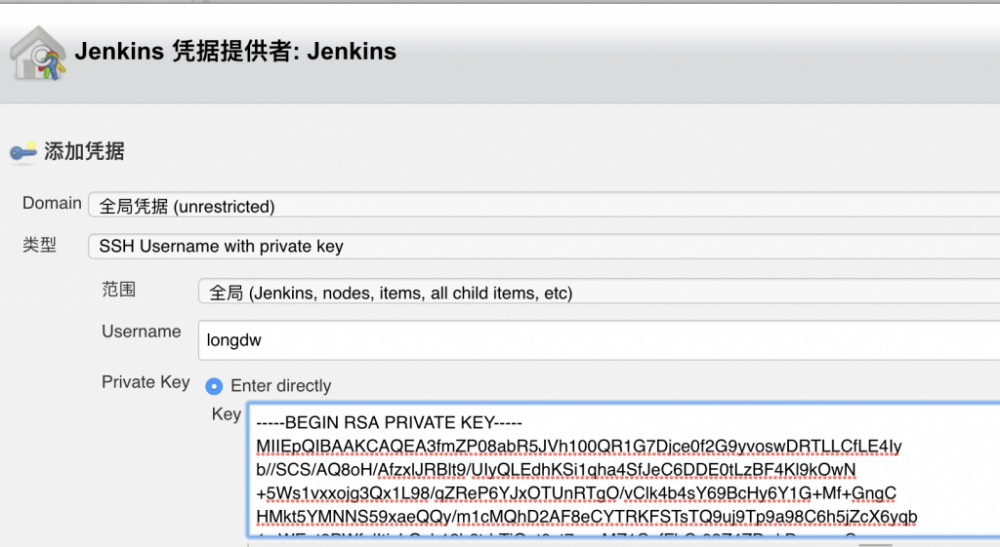Image resolution: width=1000 pixels, height=547 pixels.
Task: Select the Enter directly radio button
Action: (x=214, y=386)
